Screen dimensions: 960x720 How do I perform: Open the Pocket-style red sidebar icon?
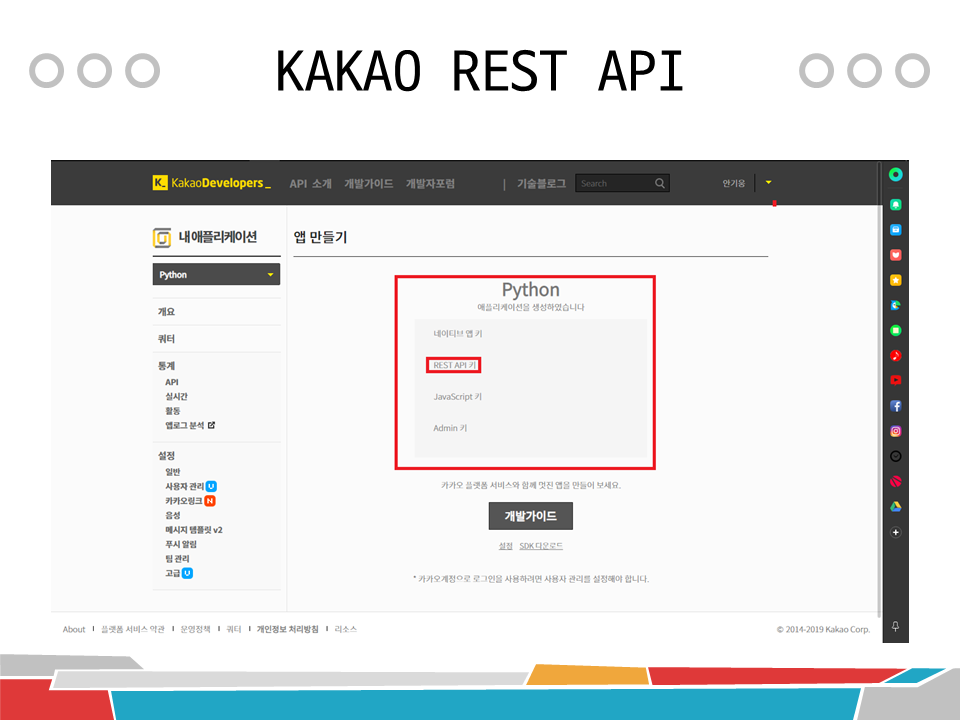(895, 255)
